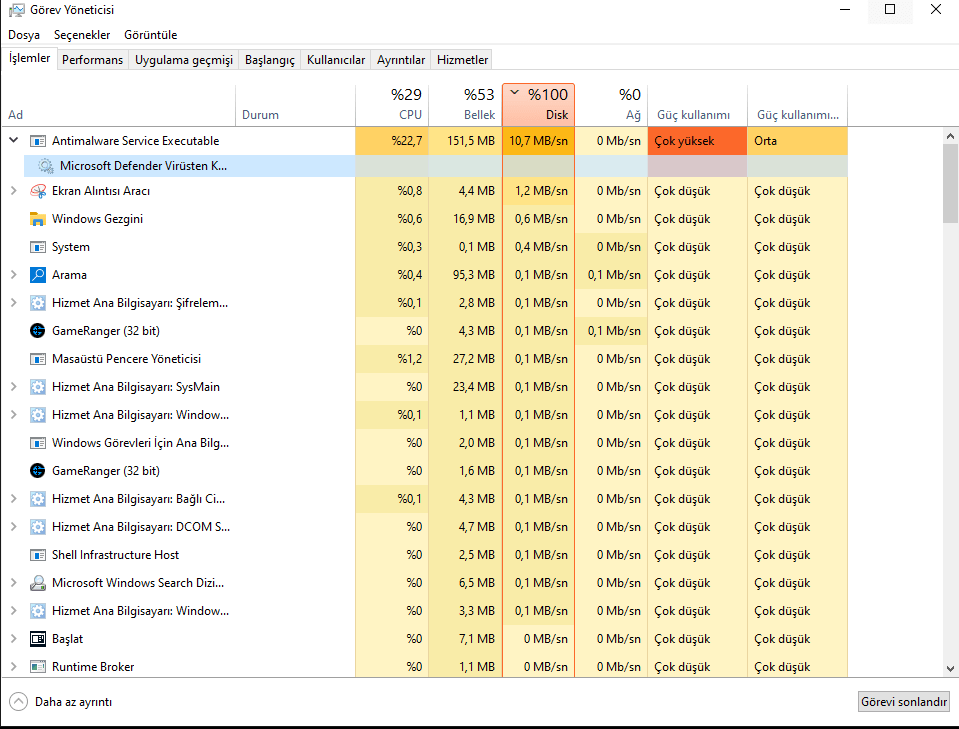Click Daha az ayrıntı link
Screen dimensions: 959x729
click(73, 702)
